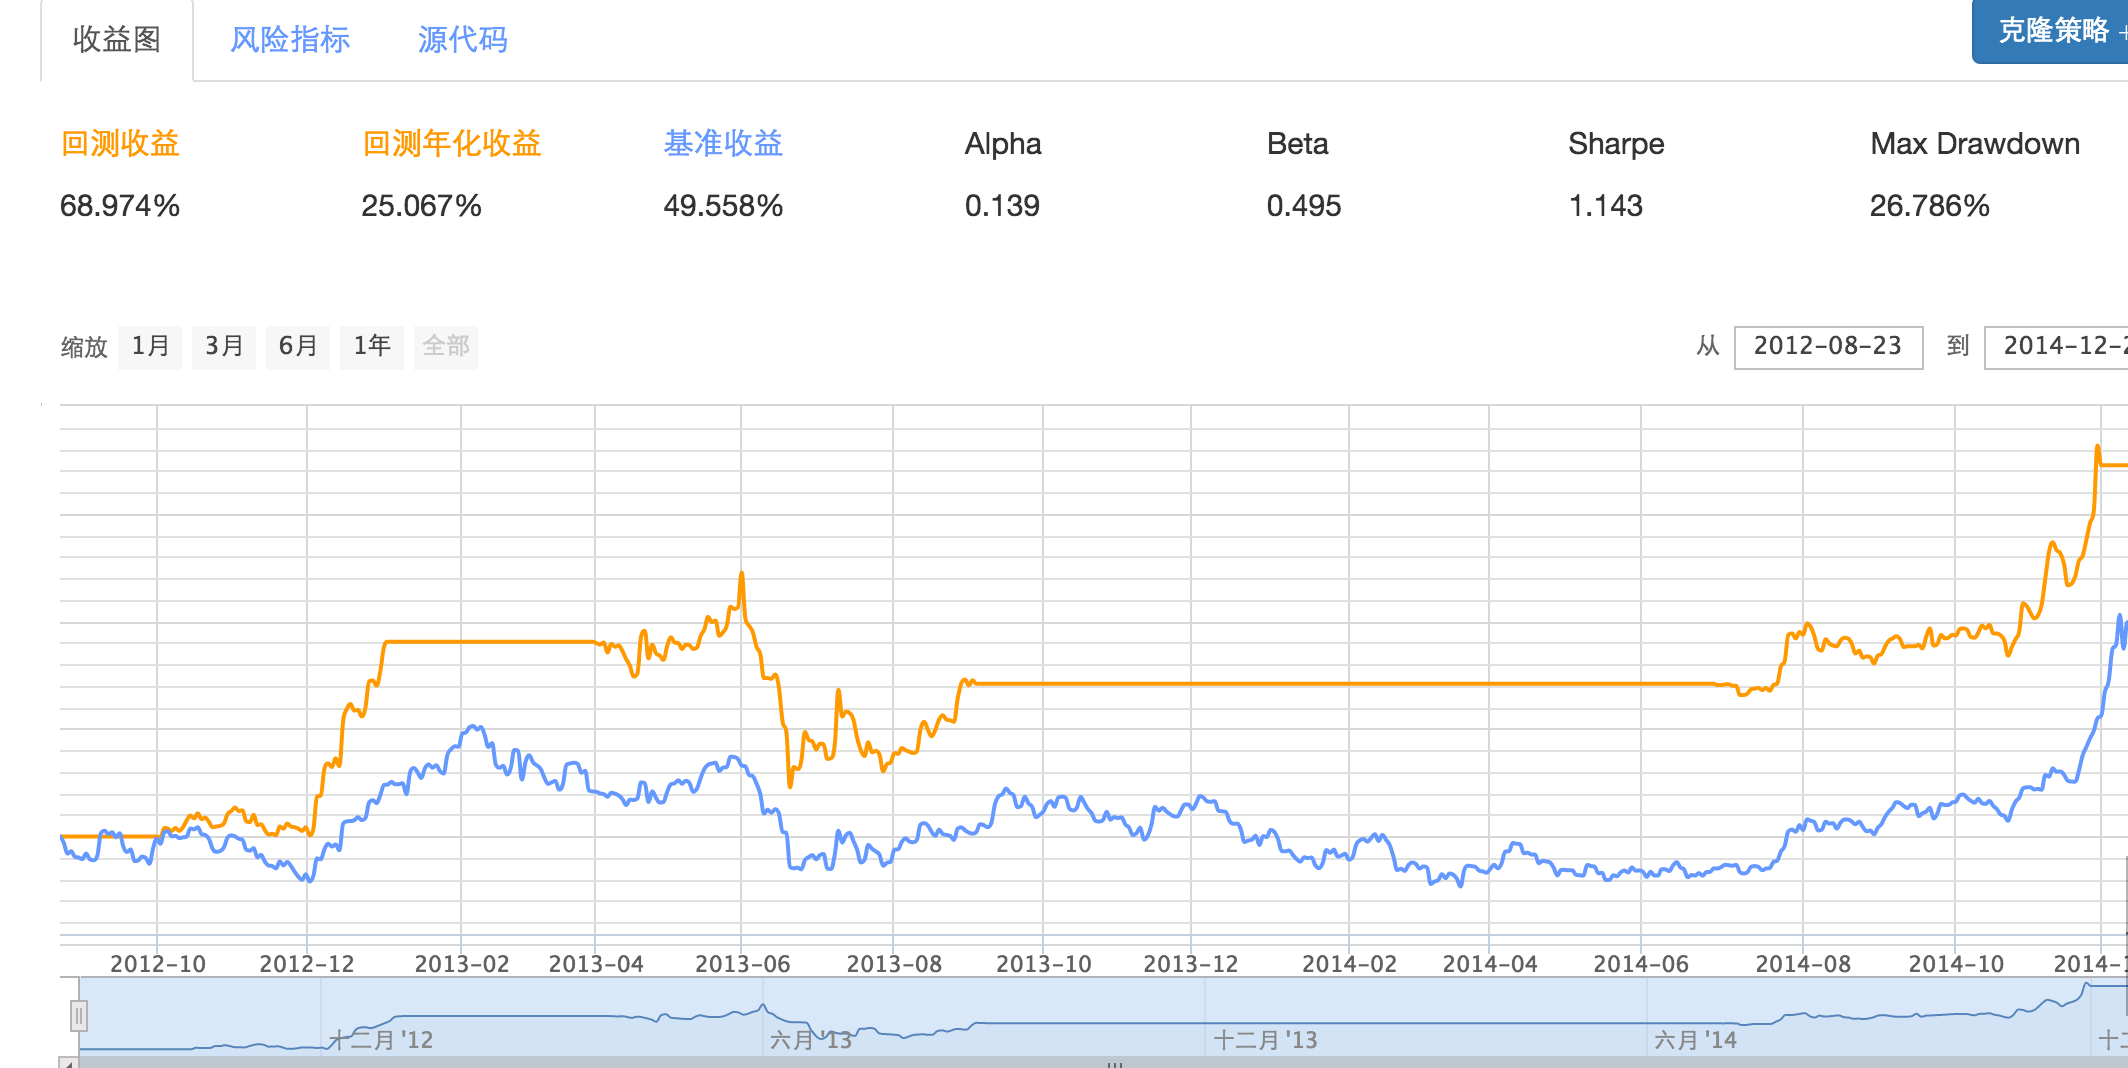Image resolution: width=2128 pixels, height=1068 pixels.
Task: Click the end date input field
Action: [2058, 347]
